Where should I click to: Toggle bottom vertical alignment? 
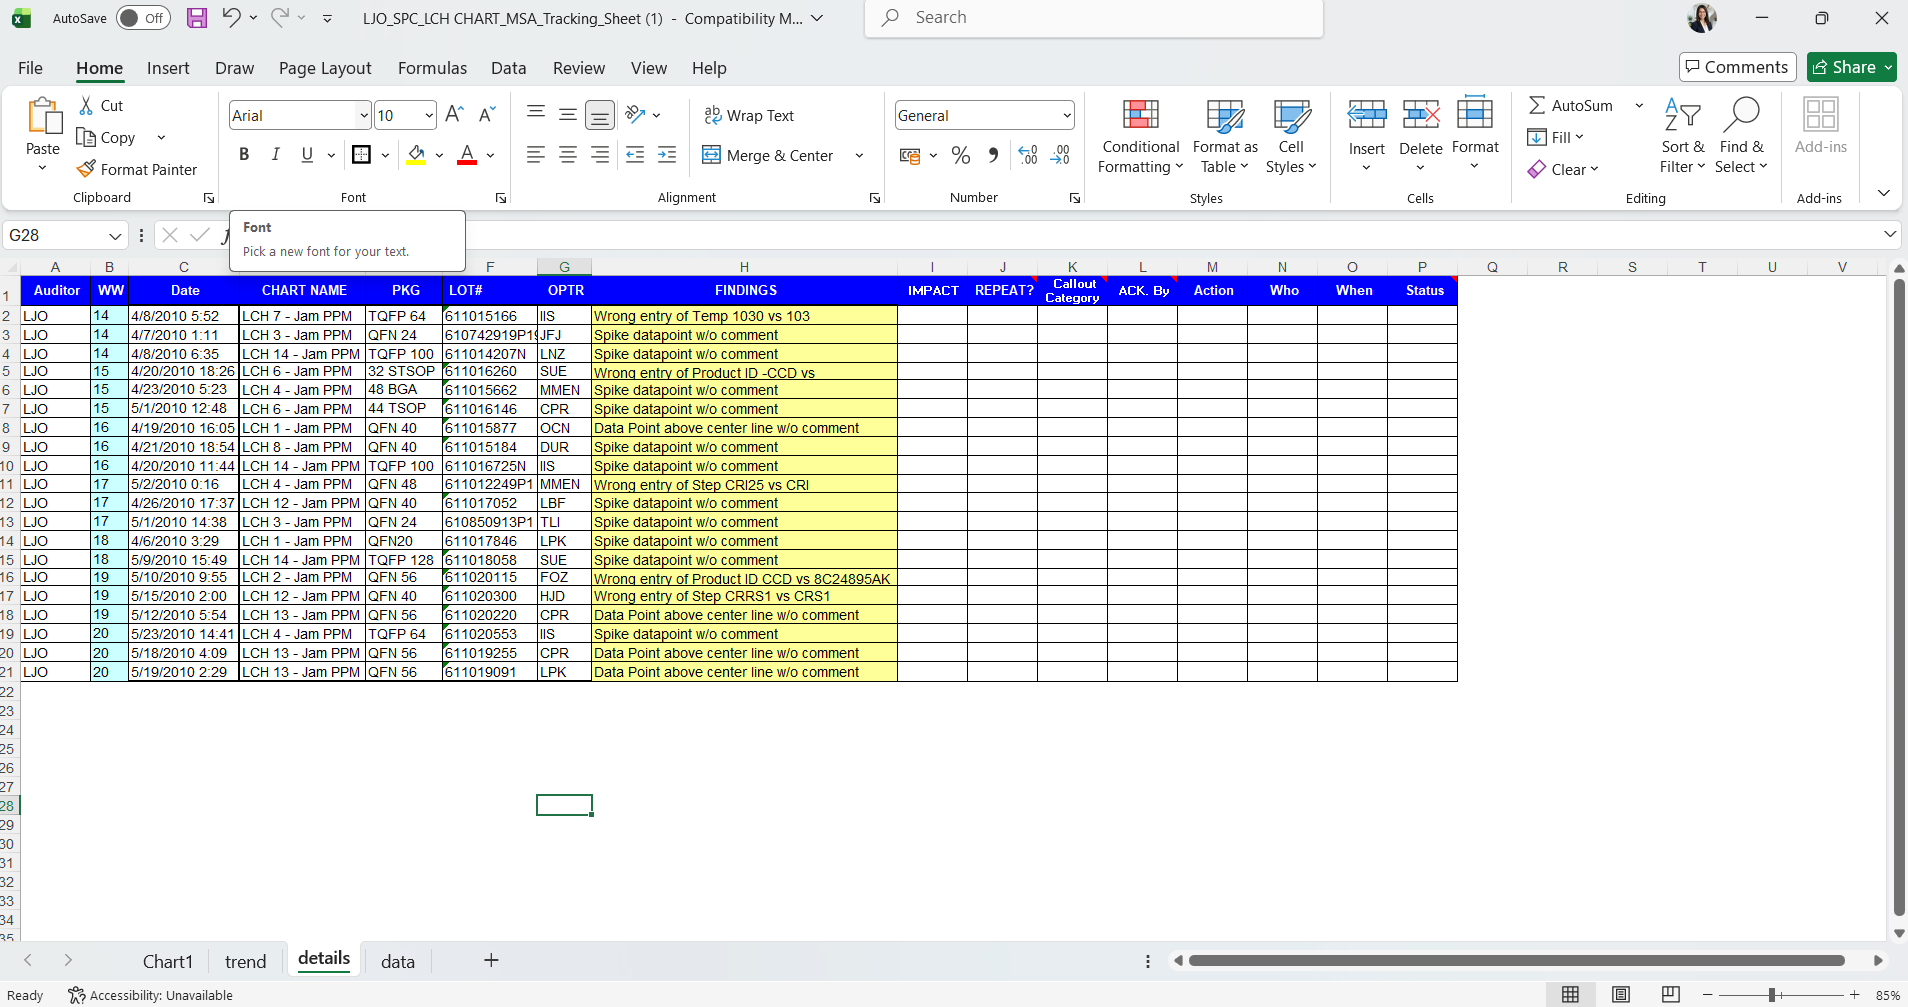coord(599,115)
